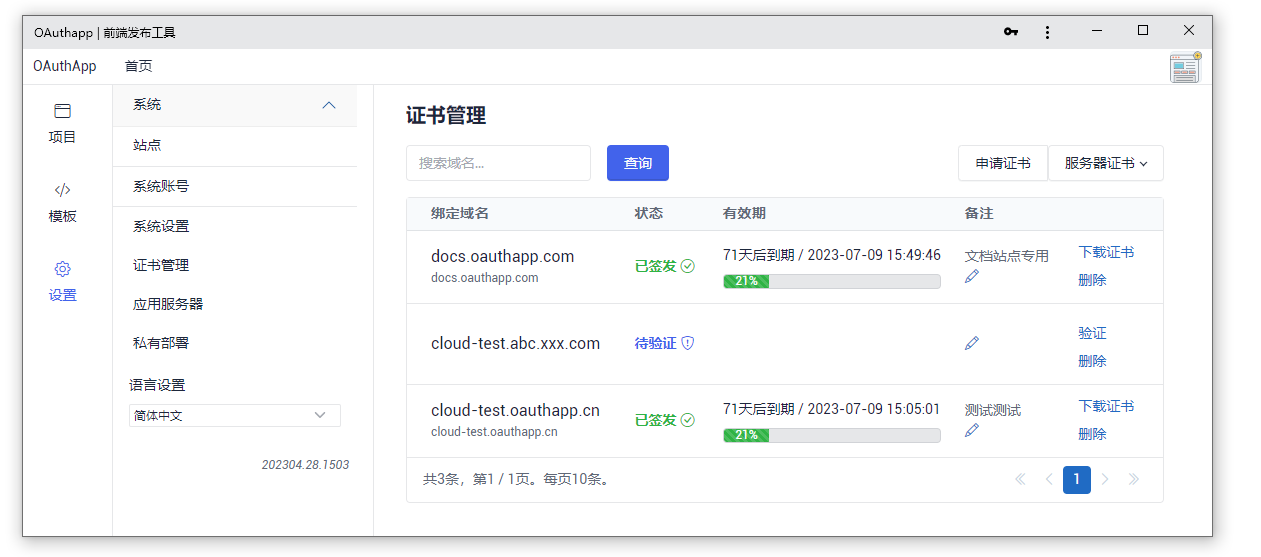
Task: Click the 测试测试 note text
Action: pyautogui.click(x=993, y=410)
